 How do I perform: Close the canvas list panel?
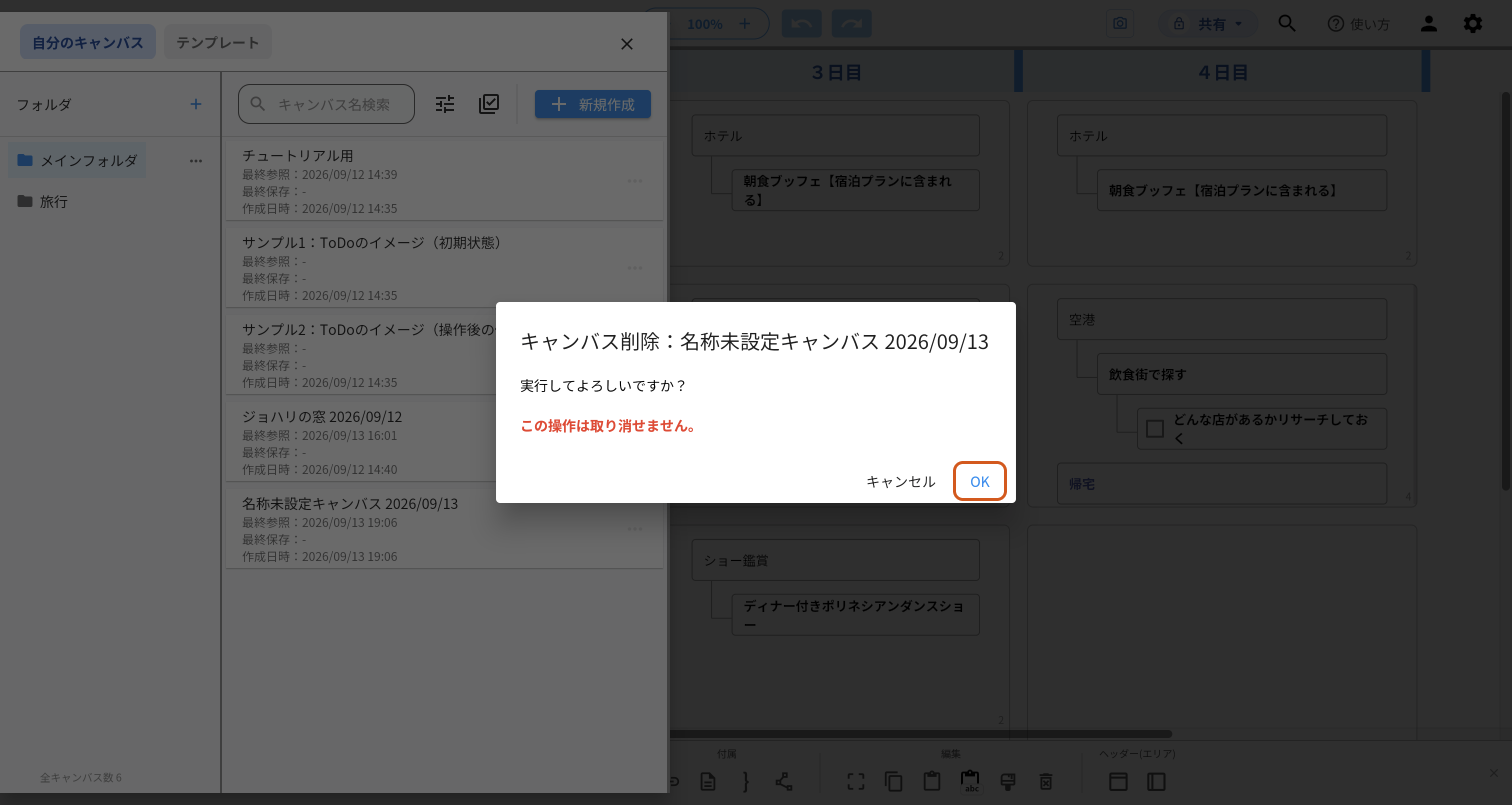click(627, 43)
